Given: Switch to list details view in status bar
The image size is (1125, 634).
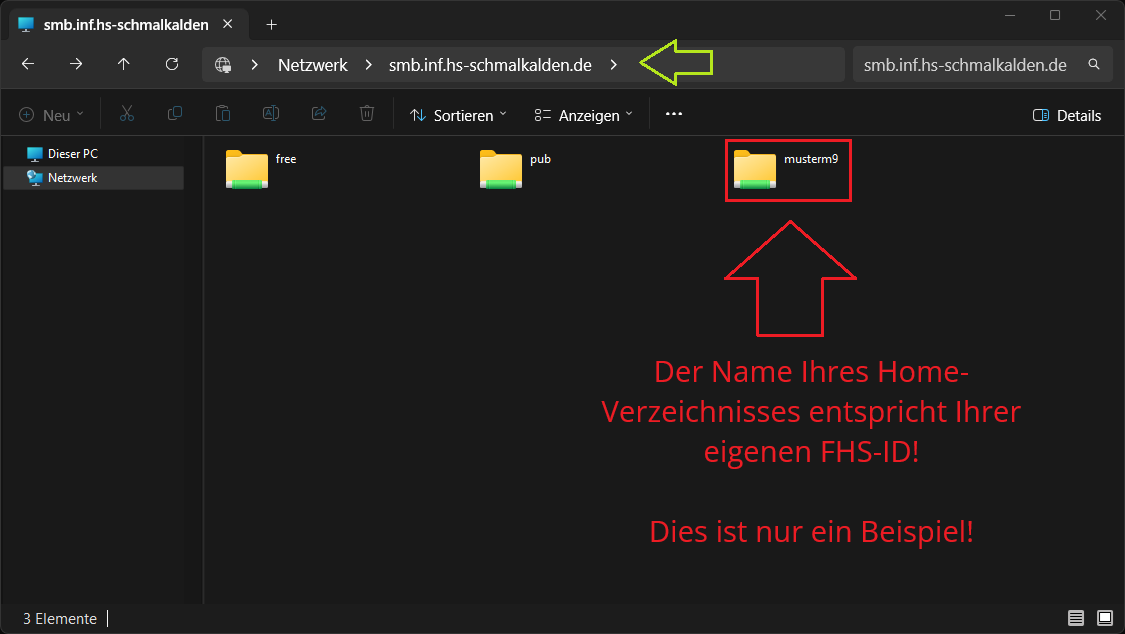Looking at the screenshot, I should [x=1076, y=618].
